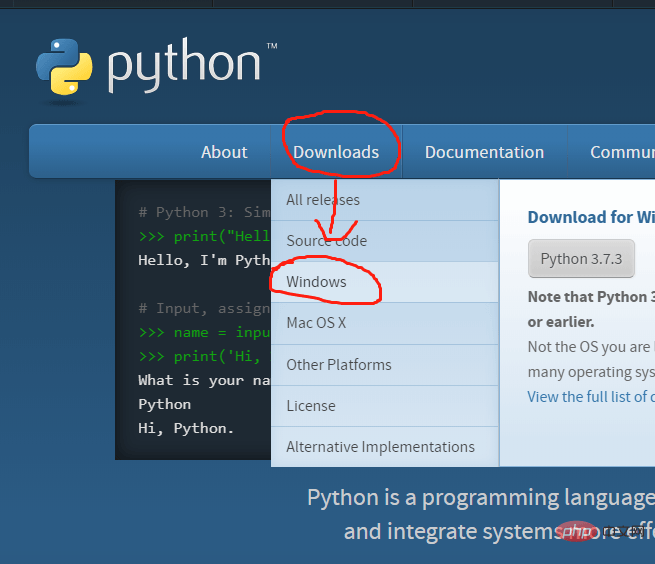Select Mac OS X downloads entry

pos(385,323)
